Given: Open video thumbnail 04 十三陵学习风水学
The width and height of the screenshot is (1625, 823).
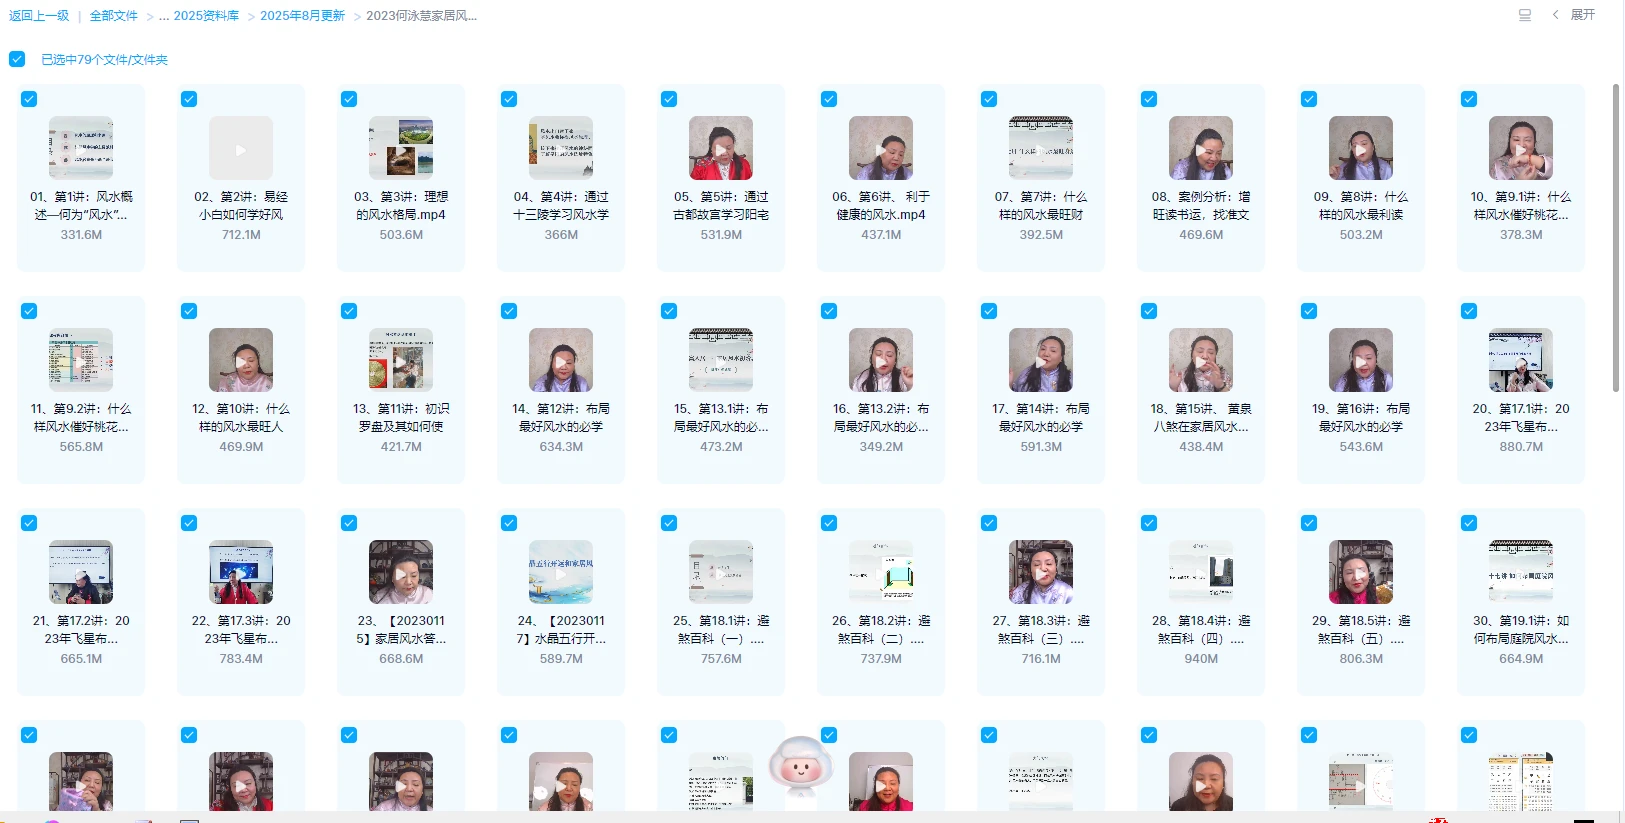Looking at the screenshot, I should (x=561, y=148).
